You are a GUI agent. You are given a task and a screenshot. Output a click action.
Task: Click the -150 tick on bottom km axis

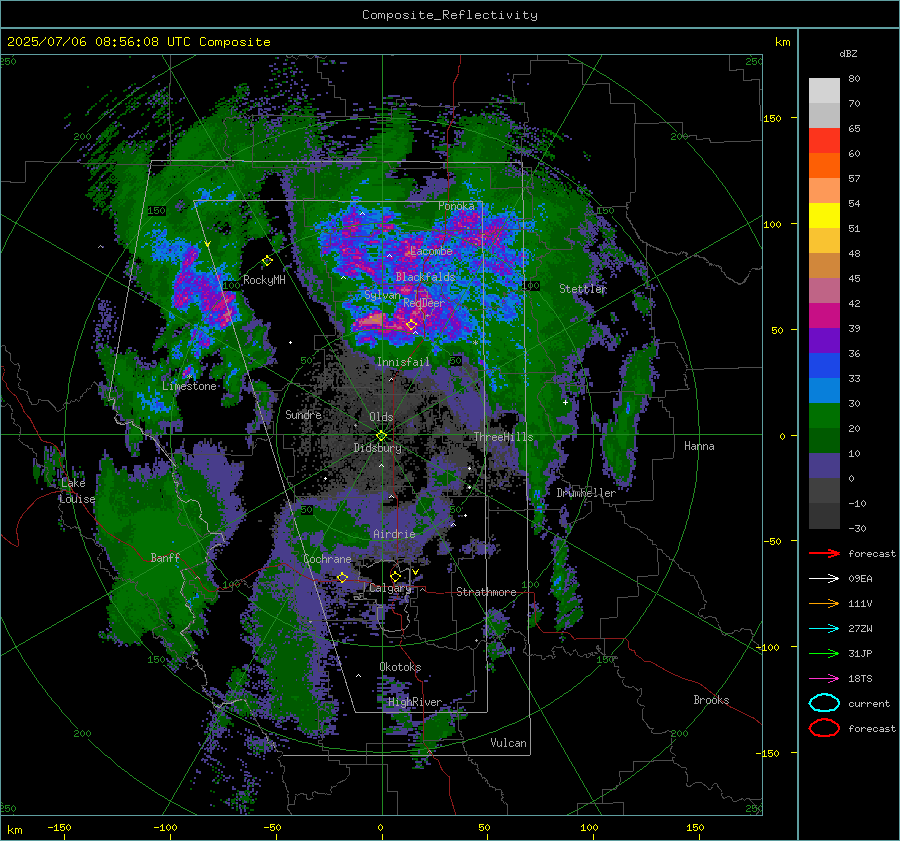pyautogui.click(x=59, y=827)
